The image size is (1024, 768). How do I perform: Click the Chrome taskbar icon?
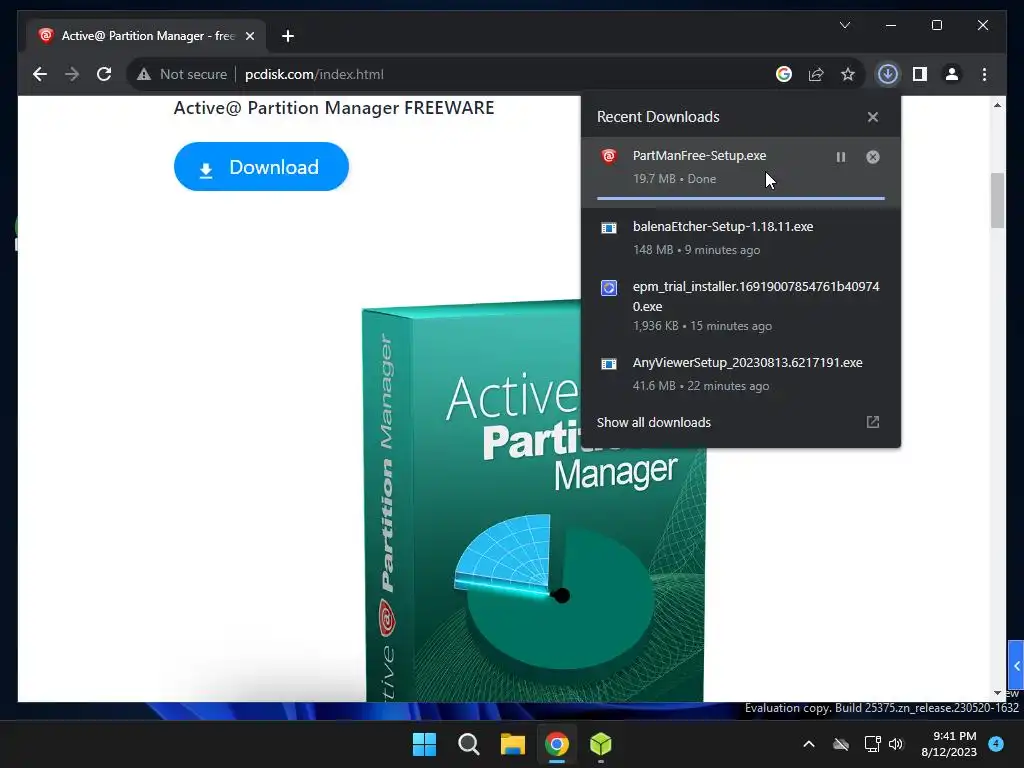click(556, 744)
